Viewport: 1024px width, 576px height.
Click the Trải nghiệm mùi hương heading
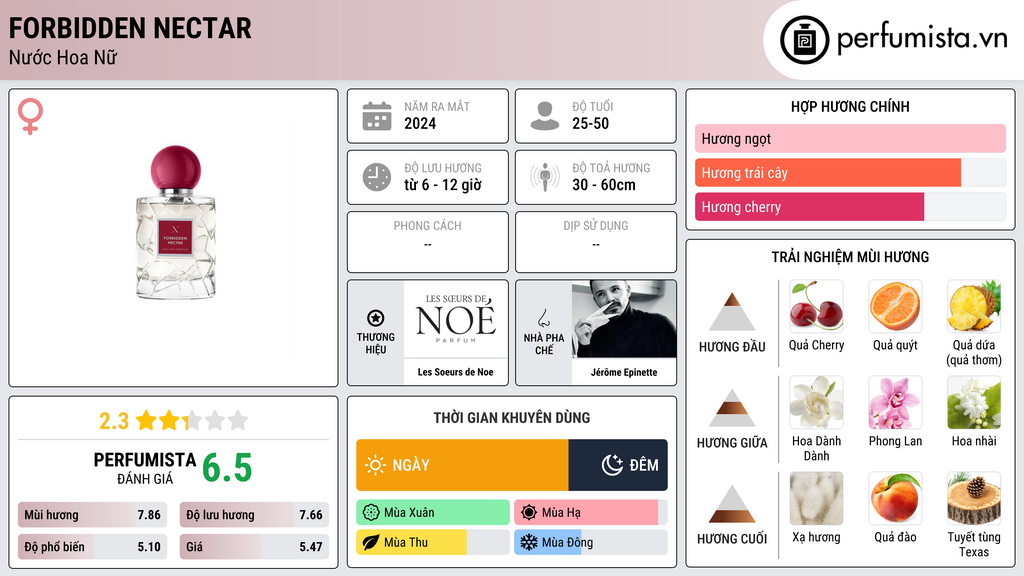(850, 257)
